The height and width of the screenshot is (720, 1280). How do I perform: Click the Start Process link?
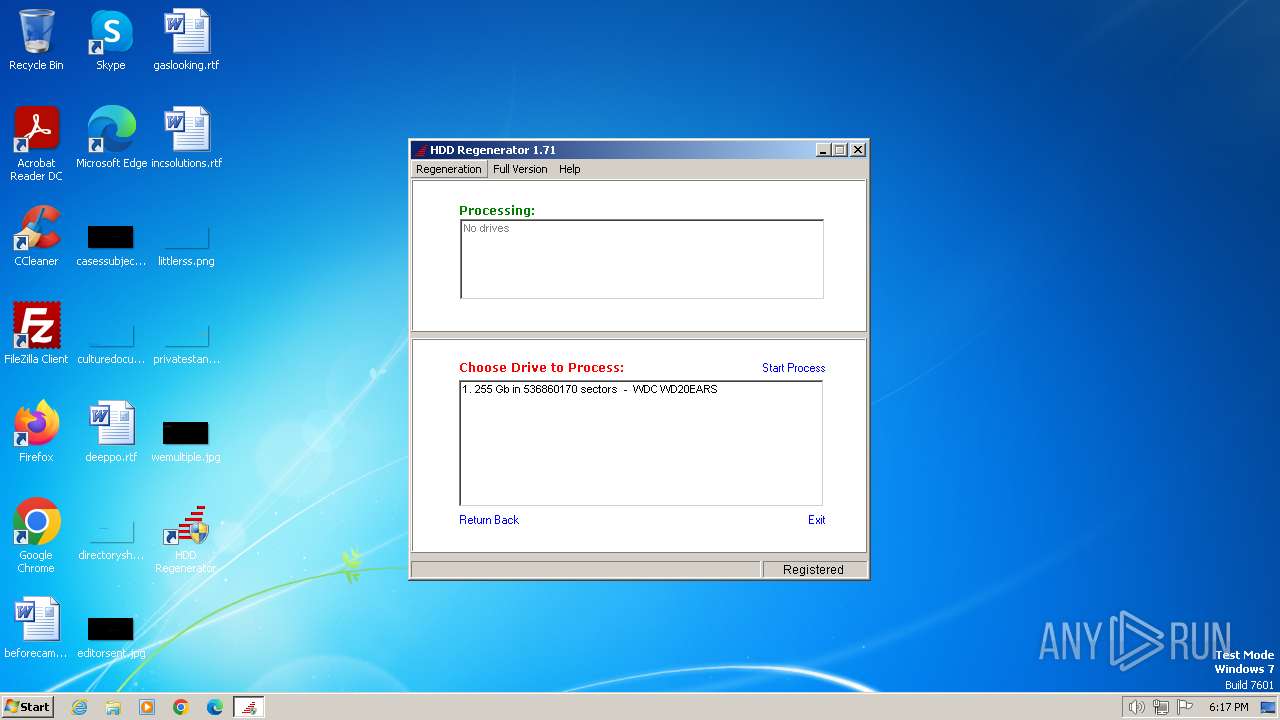pos(793,368)
